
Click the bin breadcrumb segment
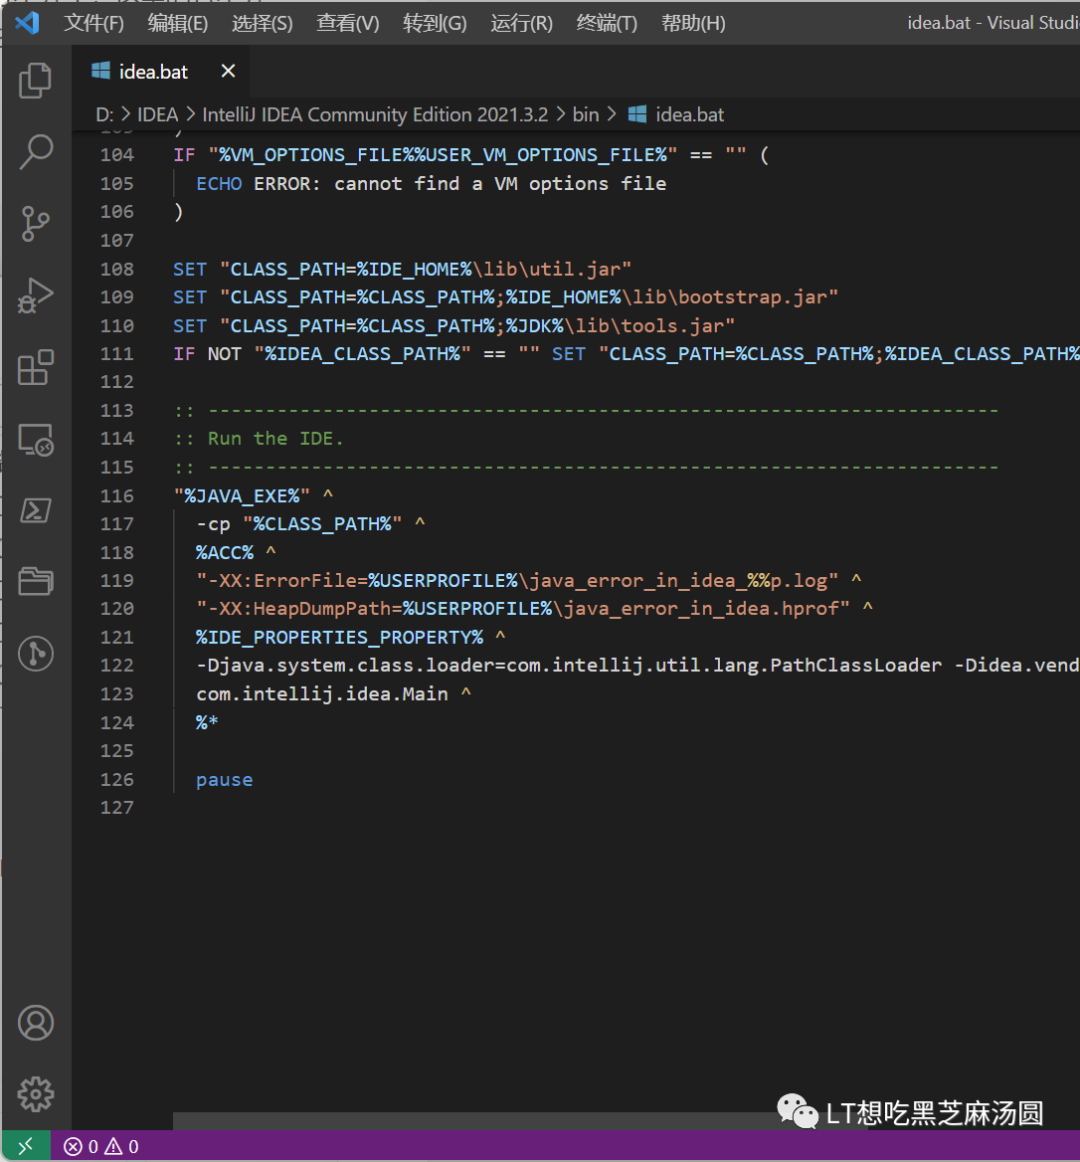pyautogui.click(x=586, y=115)
